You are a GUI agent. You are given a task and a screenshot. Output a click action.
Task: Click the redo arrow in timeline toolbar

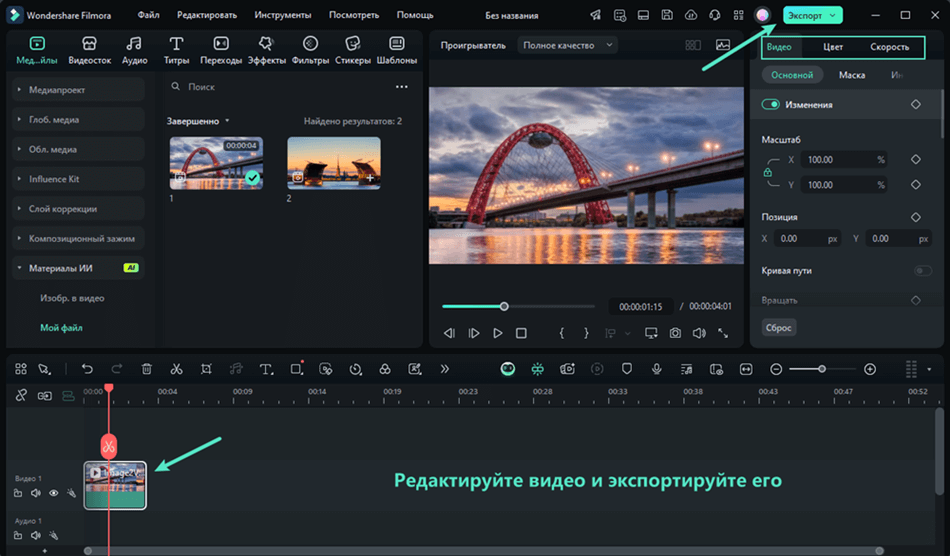[x=117, y=369]
